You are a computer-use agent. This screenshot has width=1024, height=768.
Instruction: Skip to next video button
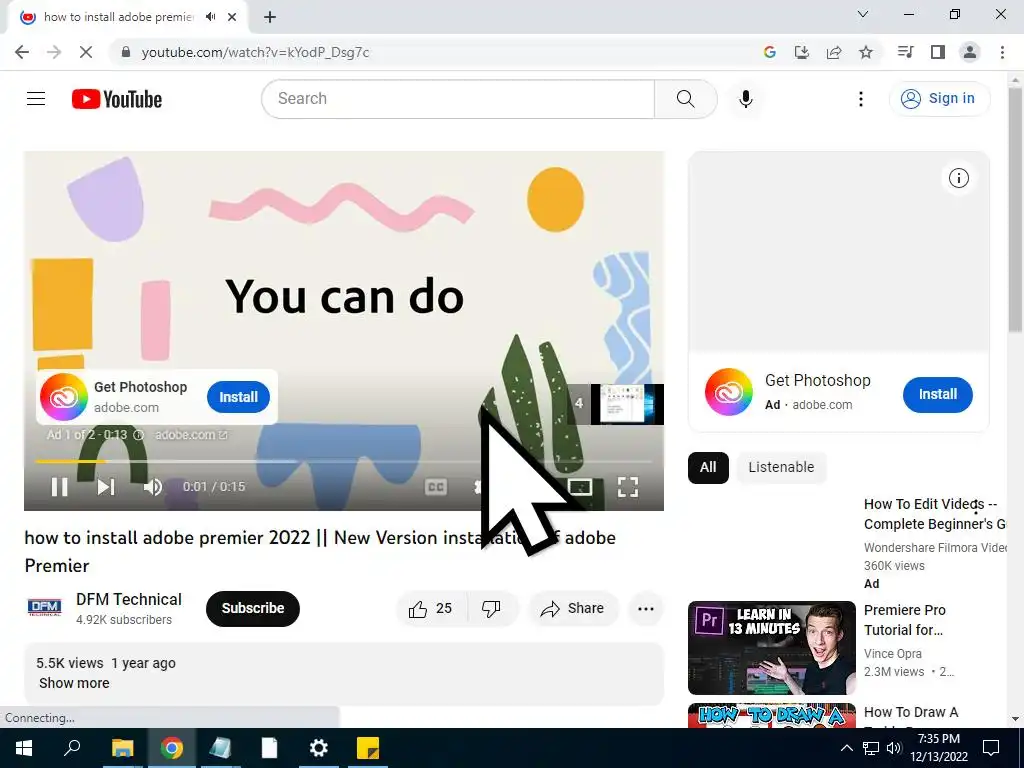pos(106,487)
